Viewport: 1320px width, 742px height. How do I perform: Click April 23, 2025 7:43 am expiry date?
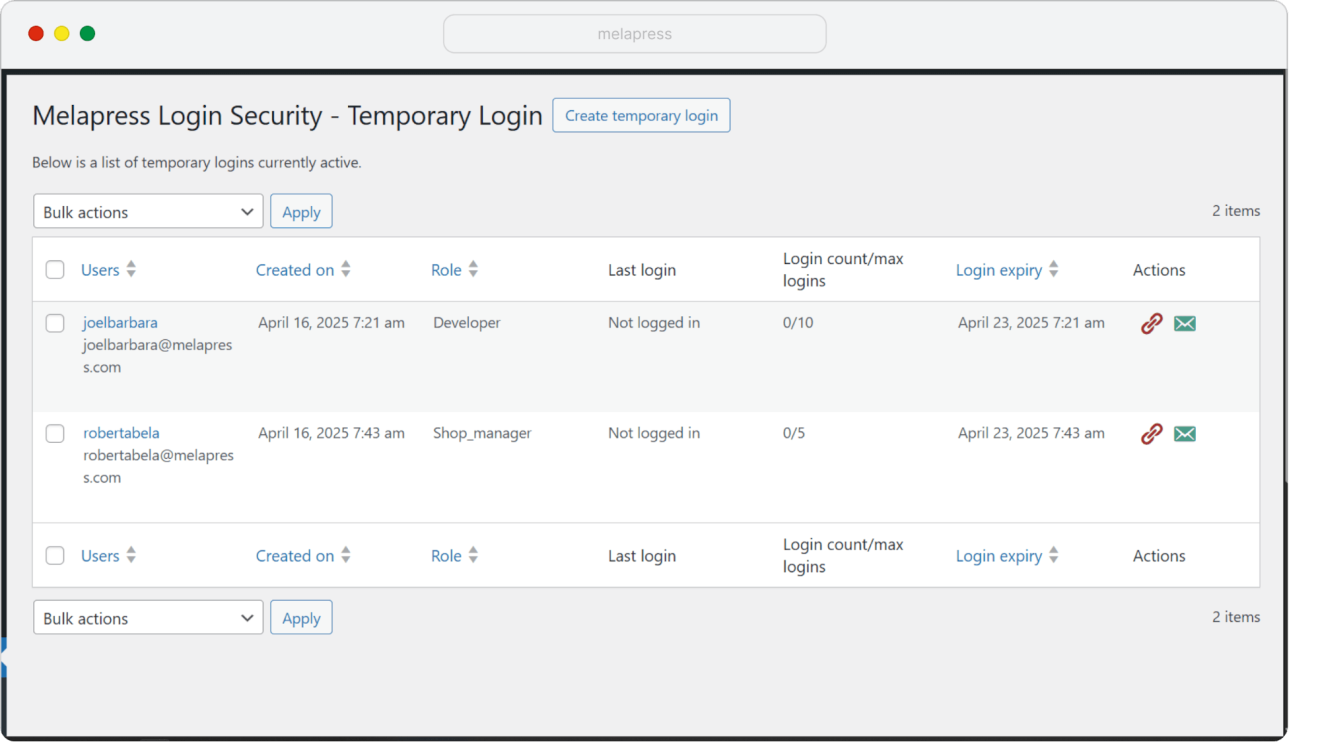(1031, 433)
